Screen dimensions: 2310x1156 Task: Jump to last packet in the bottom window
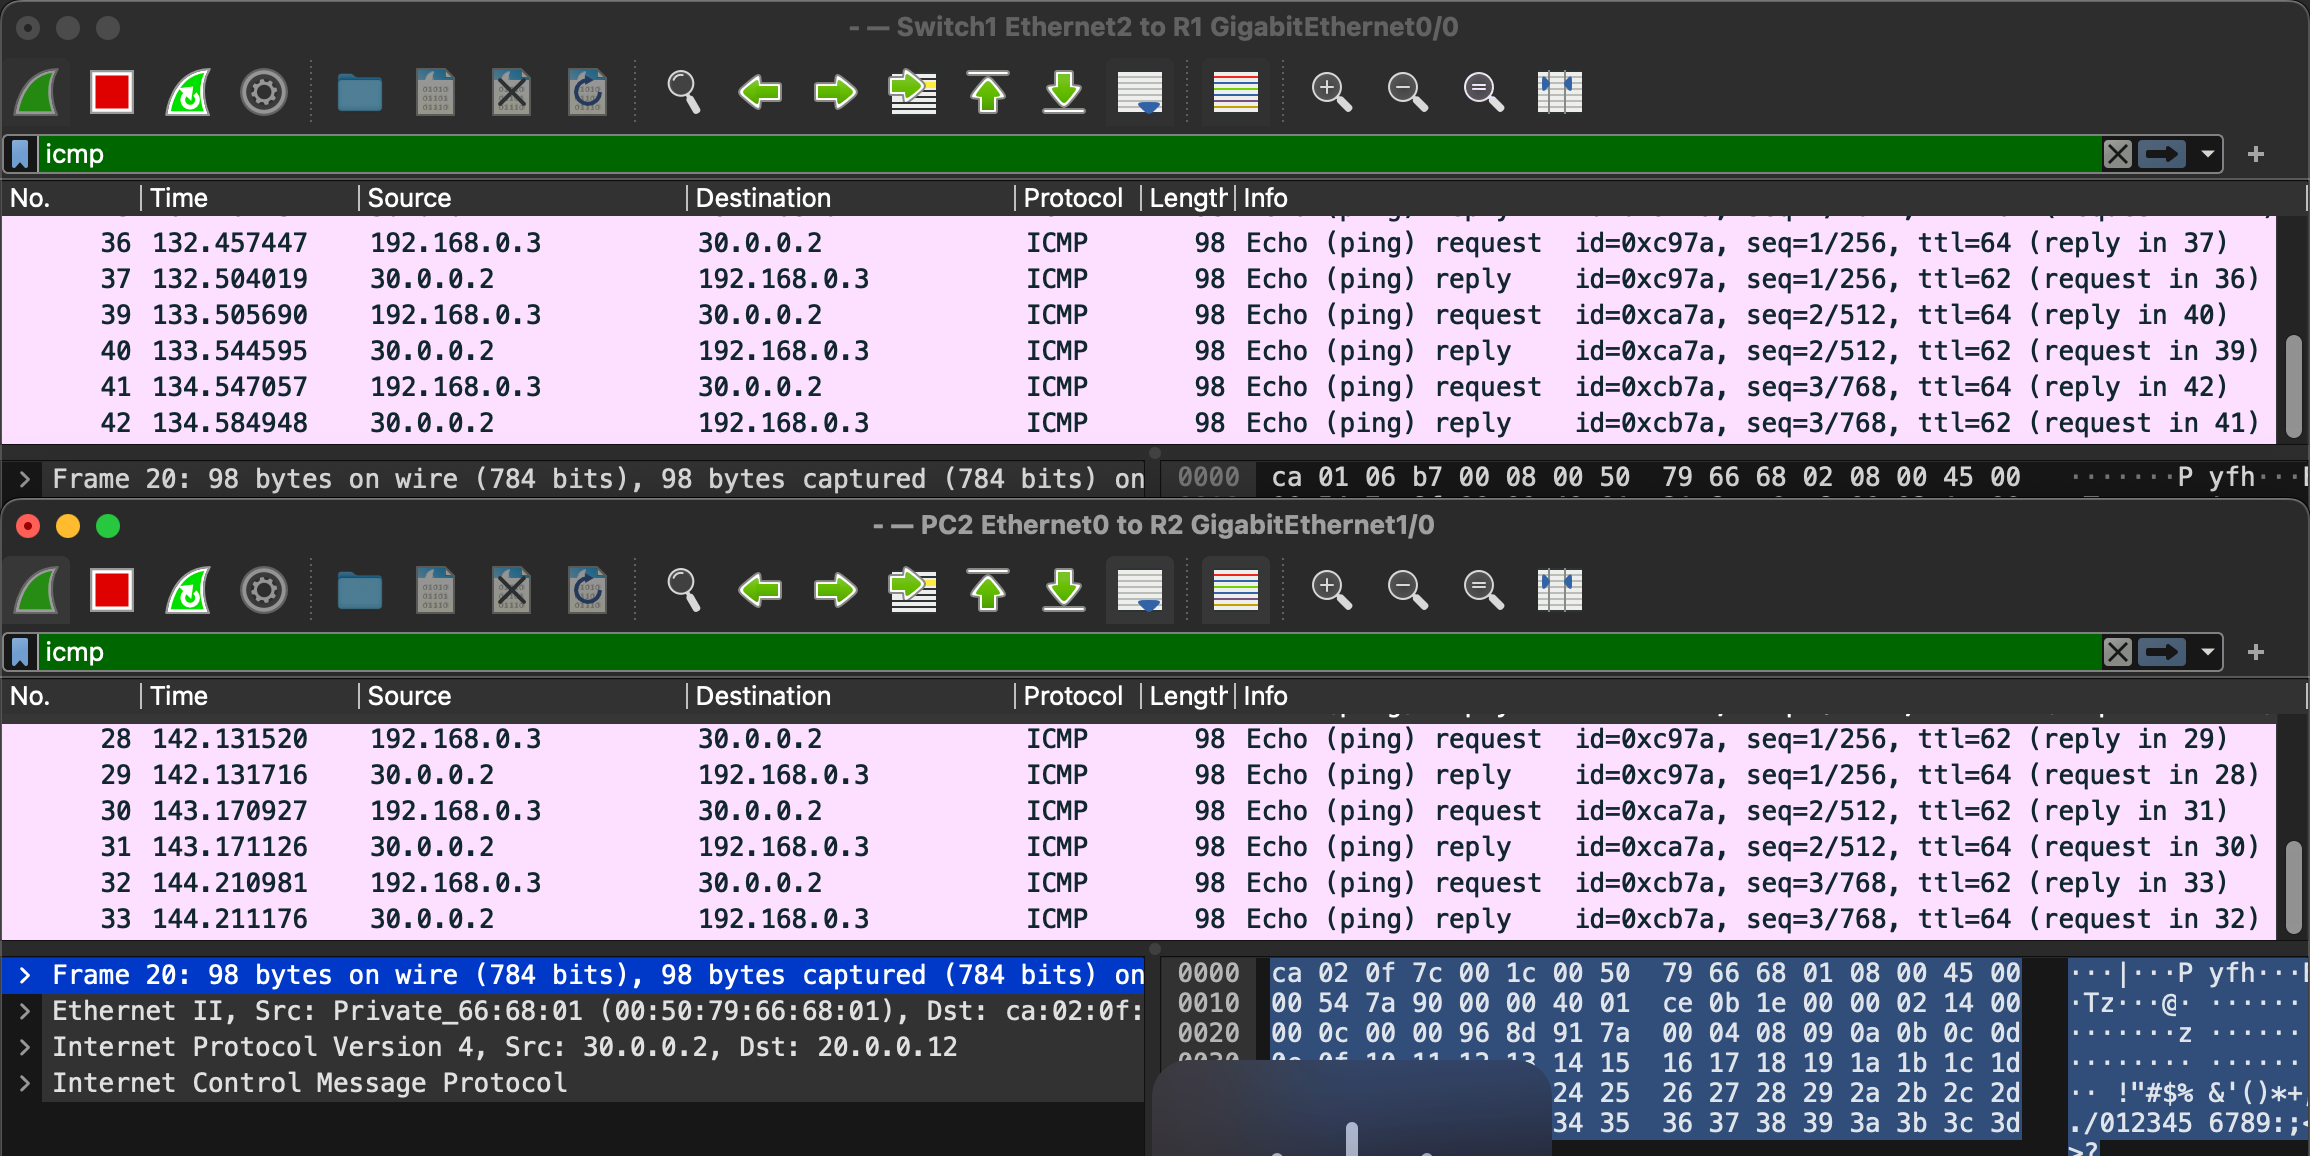click(x=1064, y=591)
